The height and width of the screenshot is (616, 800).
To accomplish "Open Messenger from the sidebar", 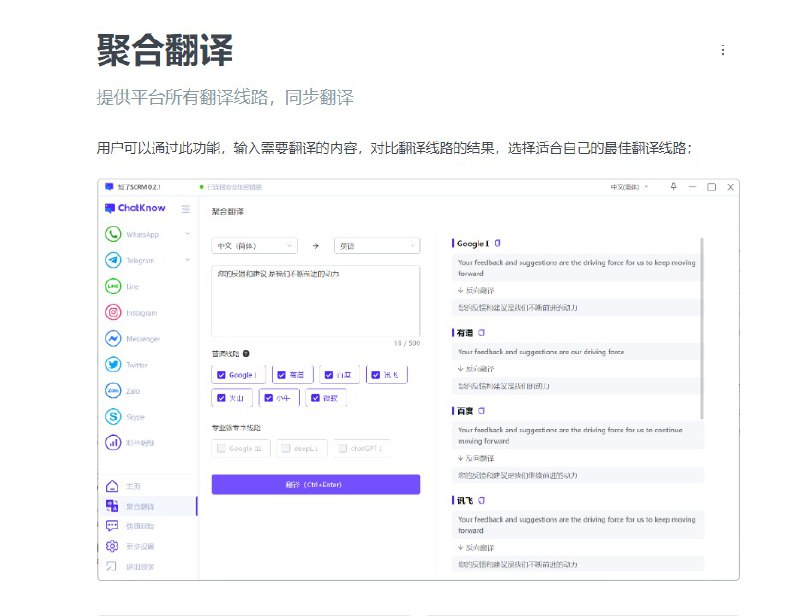I will 140,338.
